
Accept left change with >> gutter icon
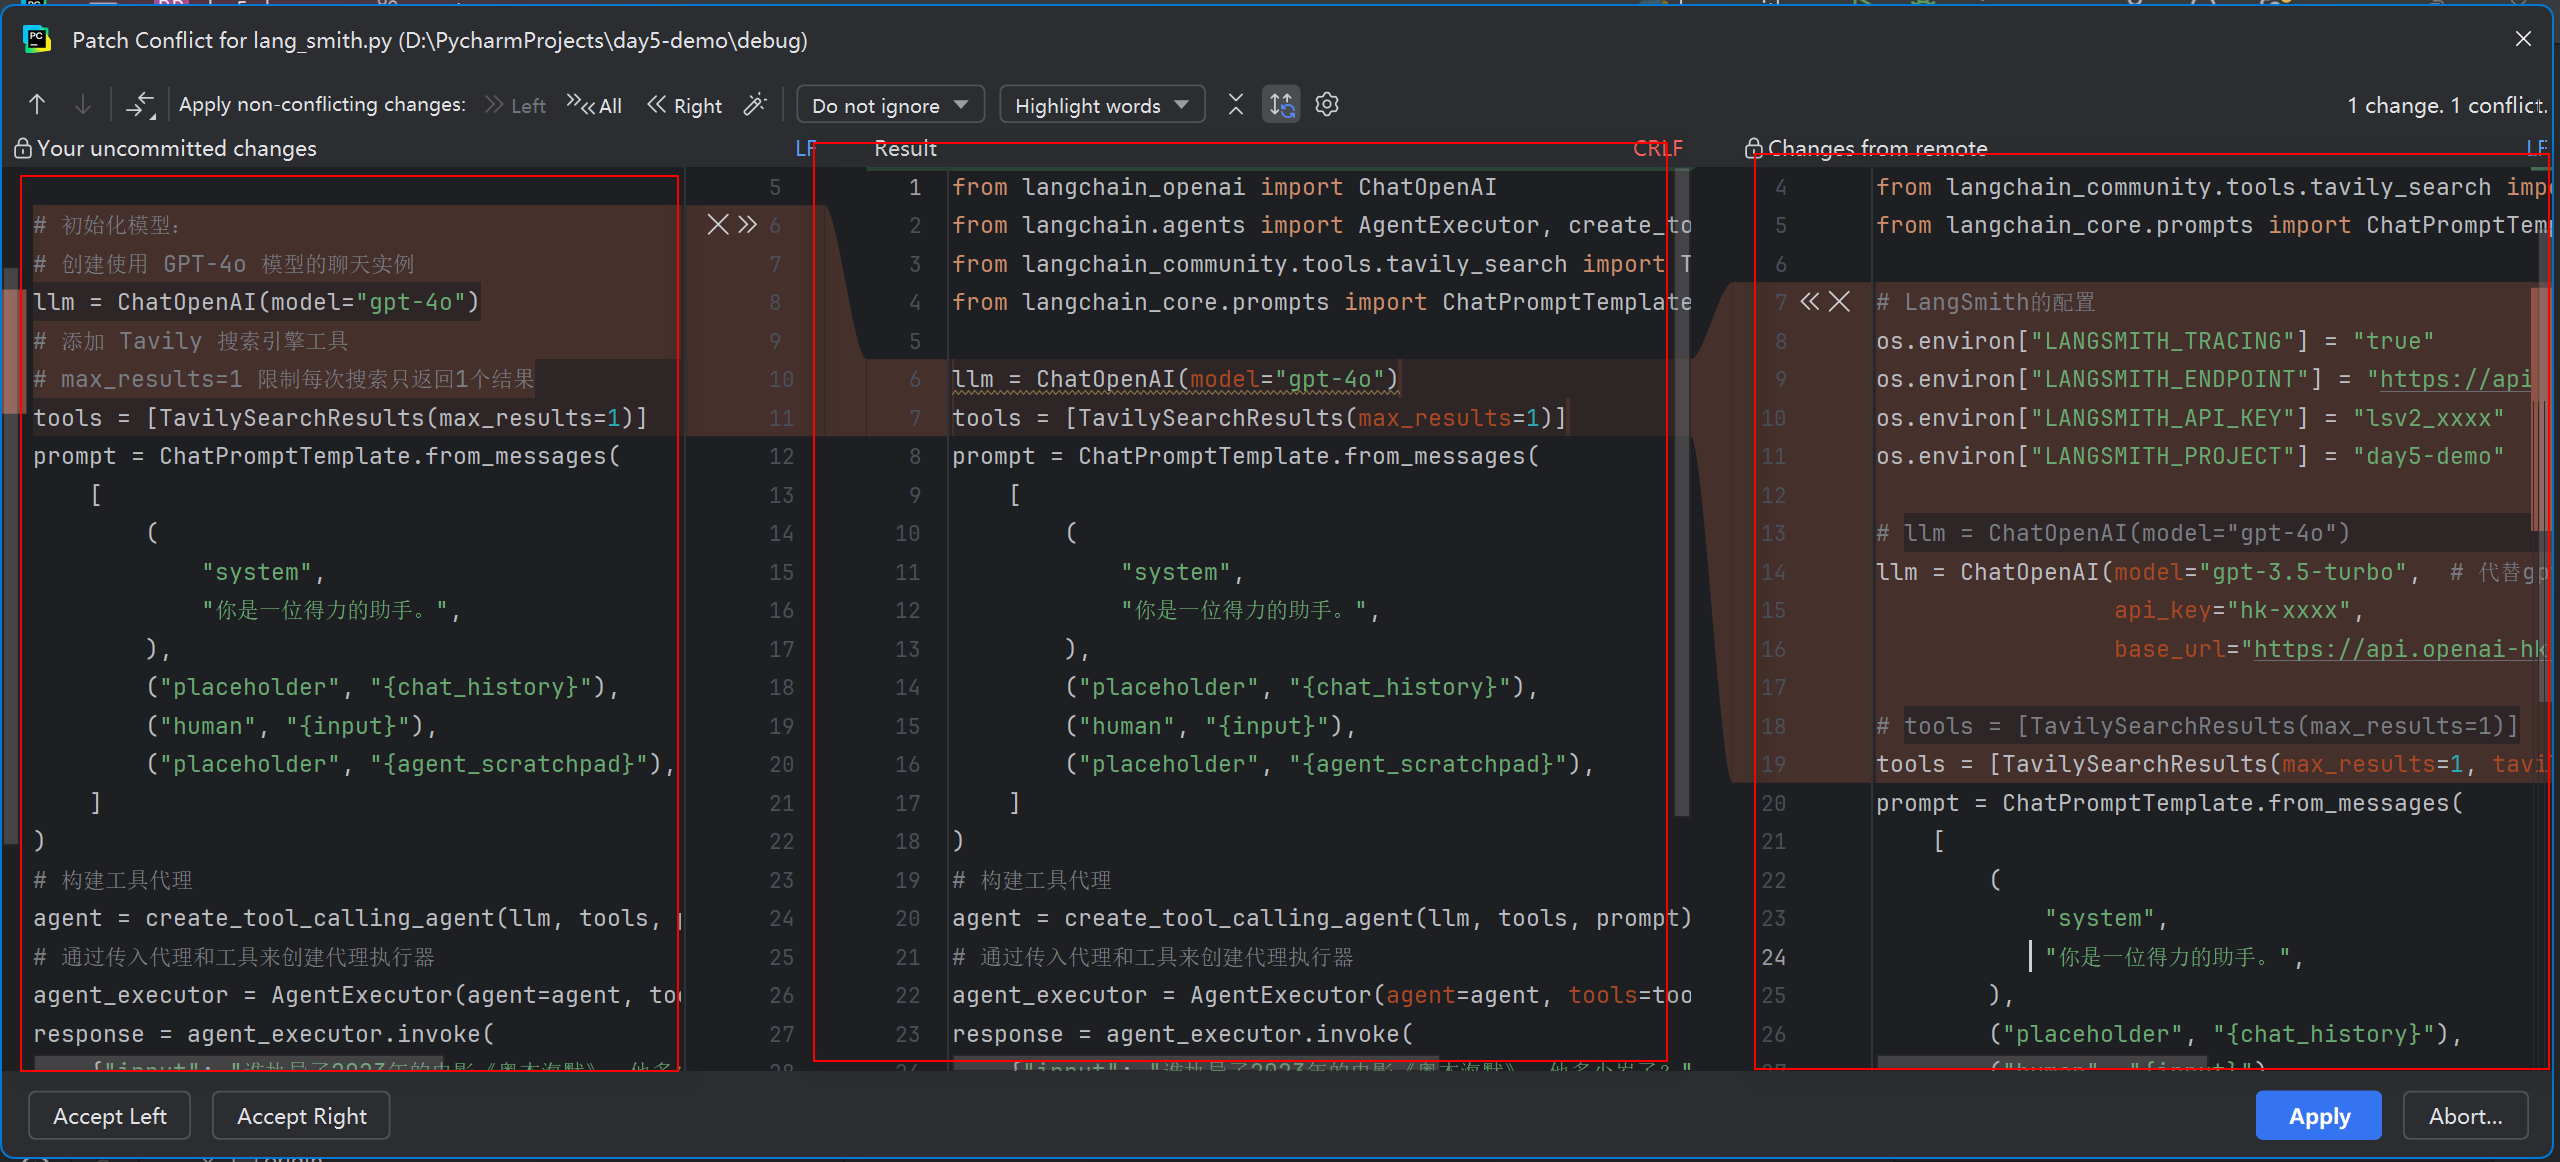(x=748, y=224)
